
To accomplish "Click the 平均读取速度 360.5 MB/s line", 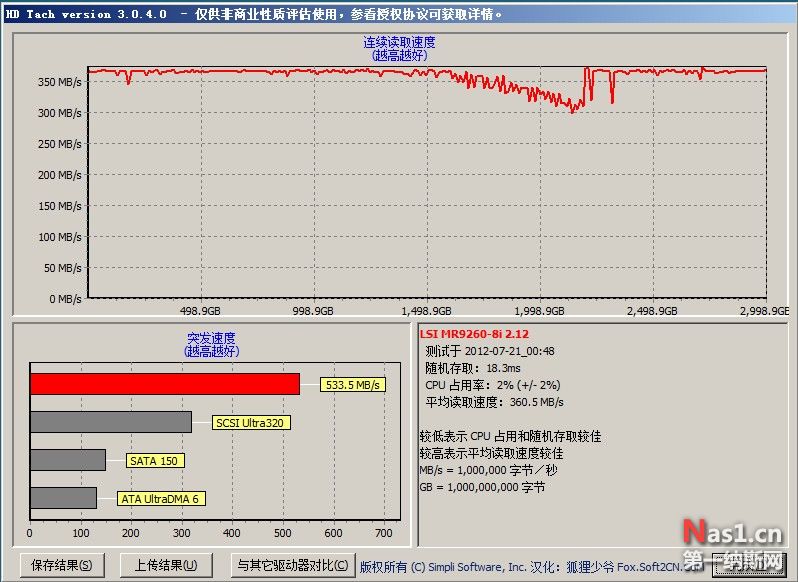I will (495, 402).
